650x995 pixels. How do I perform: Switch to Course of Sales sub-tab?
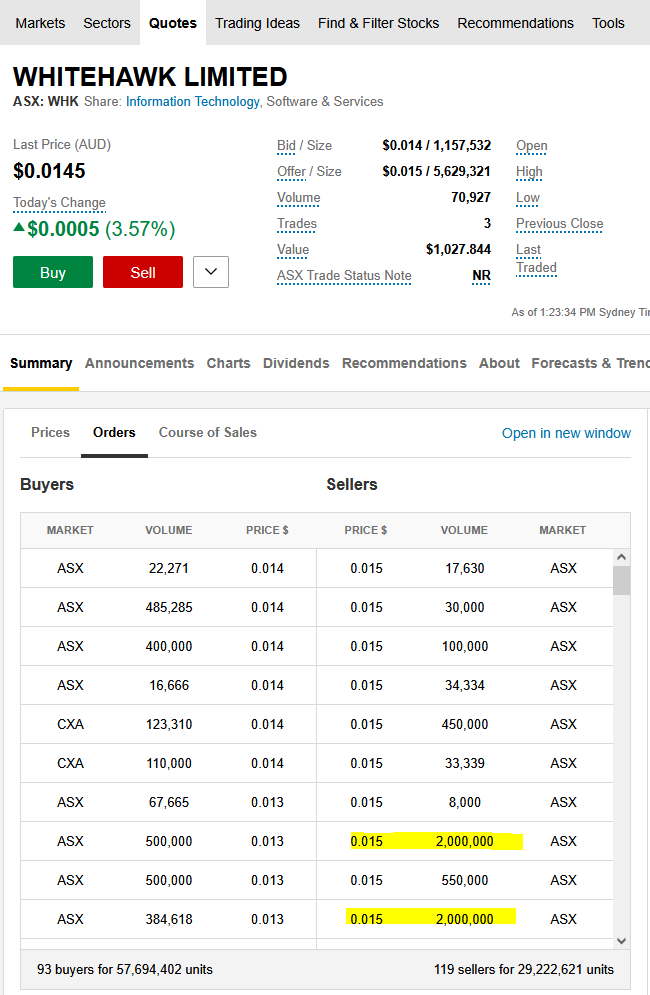click(208, 433)
